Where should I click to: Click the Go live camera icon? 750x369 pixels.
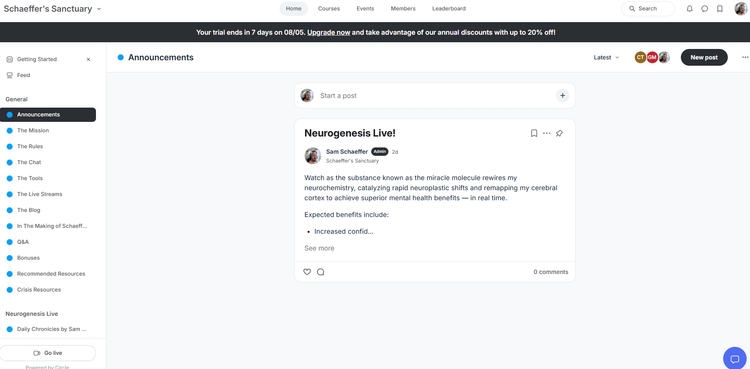pos(37,353)
